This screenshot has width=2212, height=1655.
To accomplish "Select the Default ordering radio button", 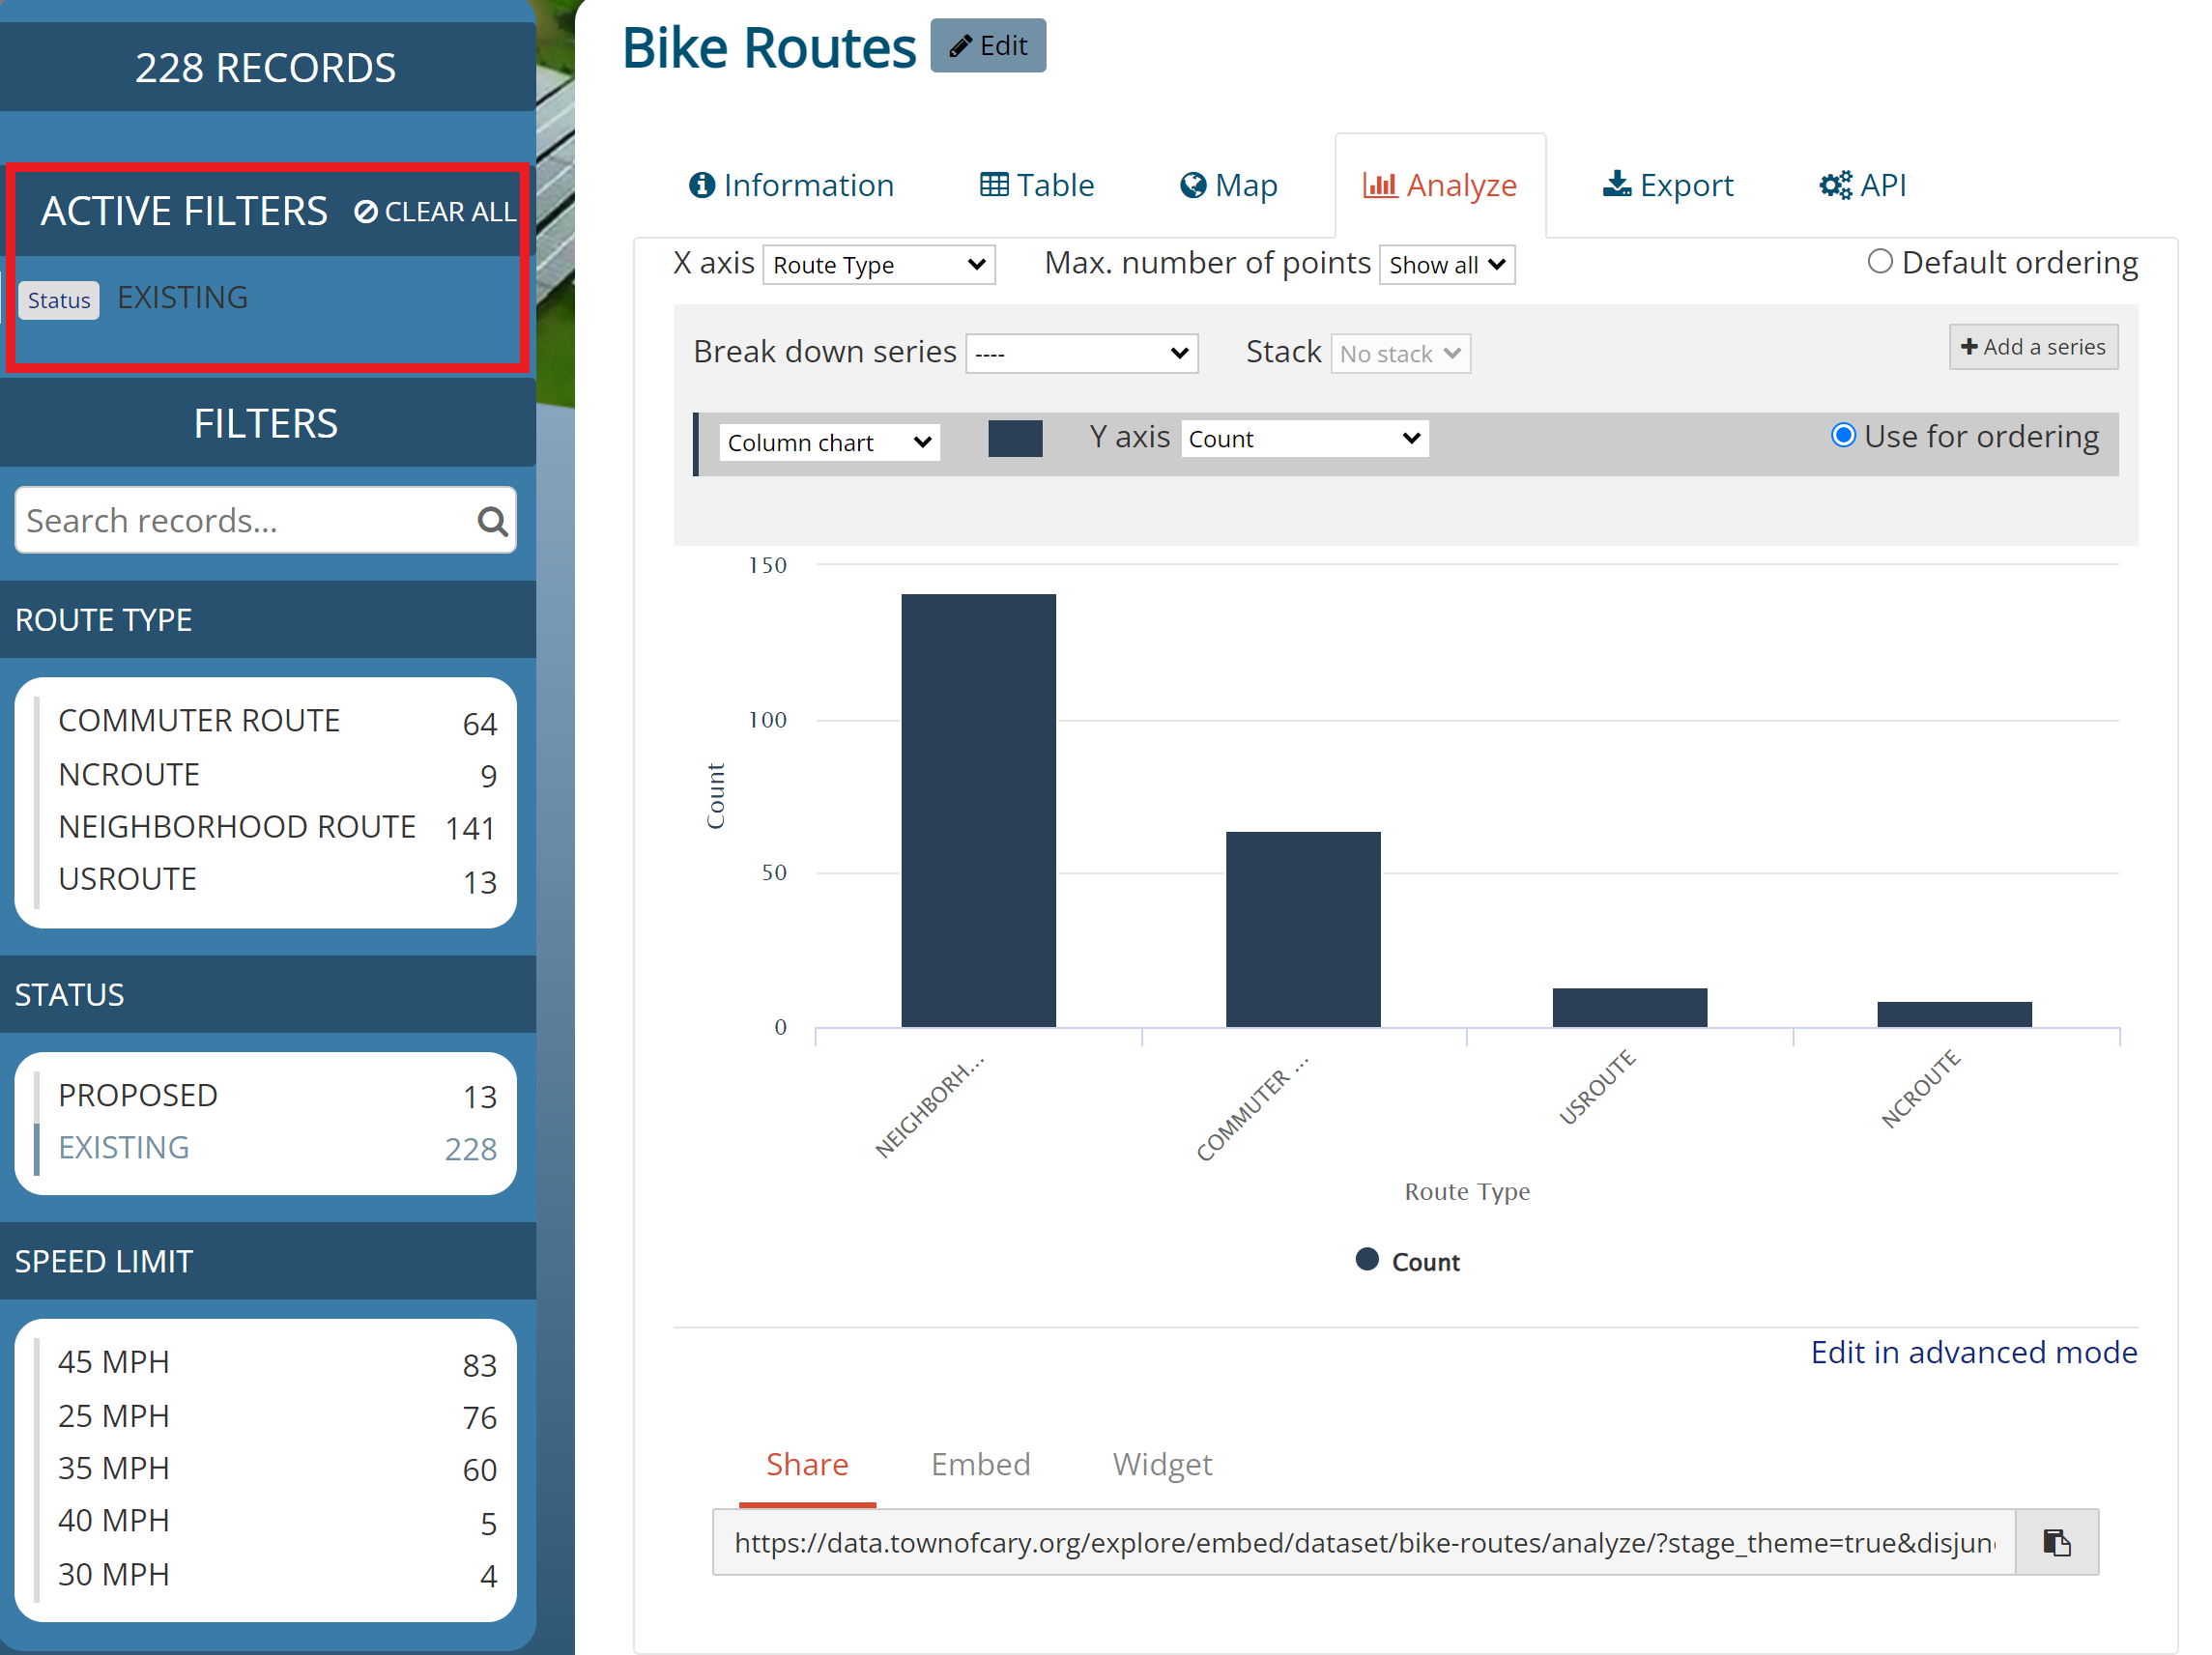I will coord(1879,262).
